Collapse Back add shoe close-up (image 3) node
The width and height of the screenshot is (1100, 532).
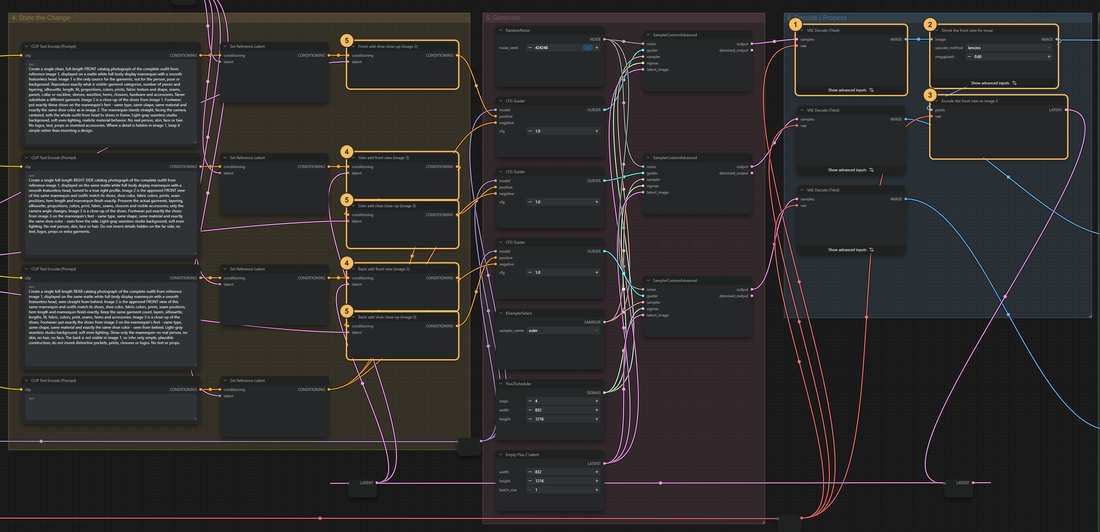353,317
